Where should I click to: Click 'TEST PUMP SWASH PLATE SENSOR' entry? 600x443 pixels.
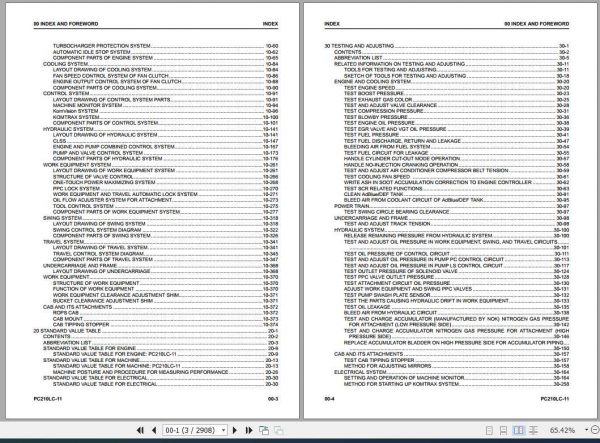[387, 295]
